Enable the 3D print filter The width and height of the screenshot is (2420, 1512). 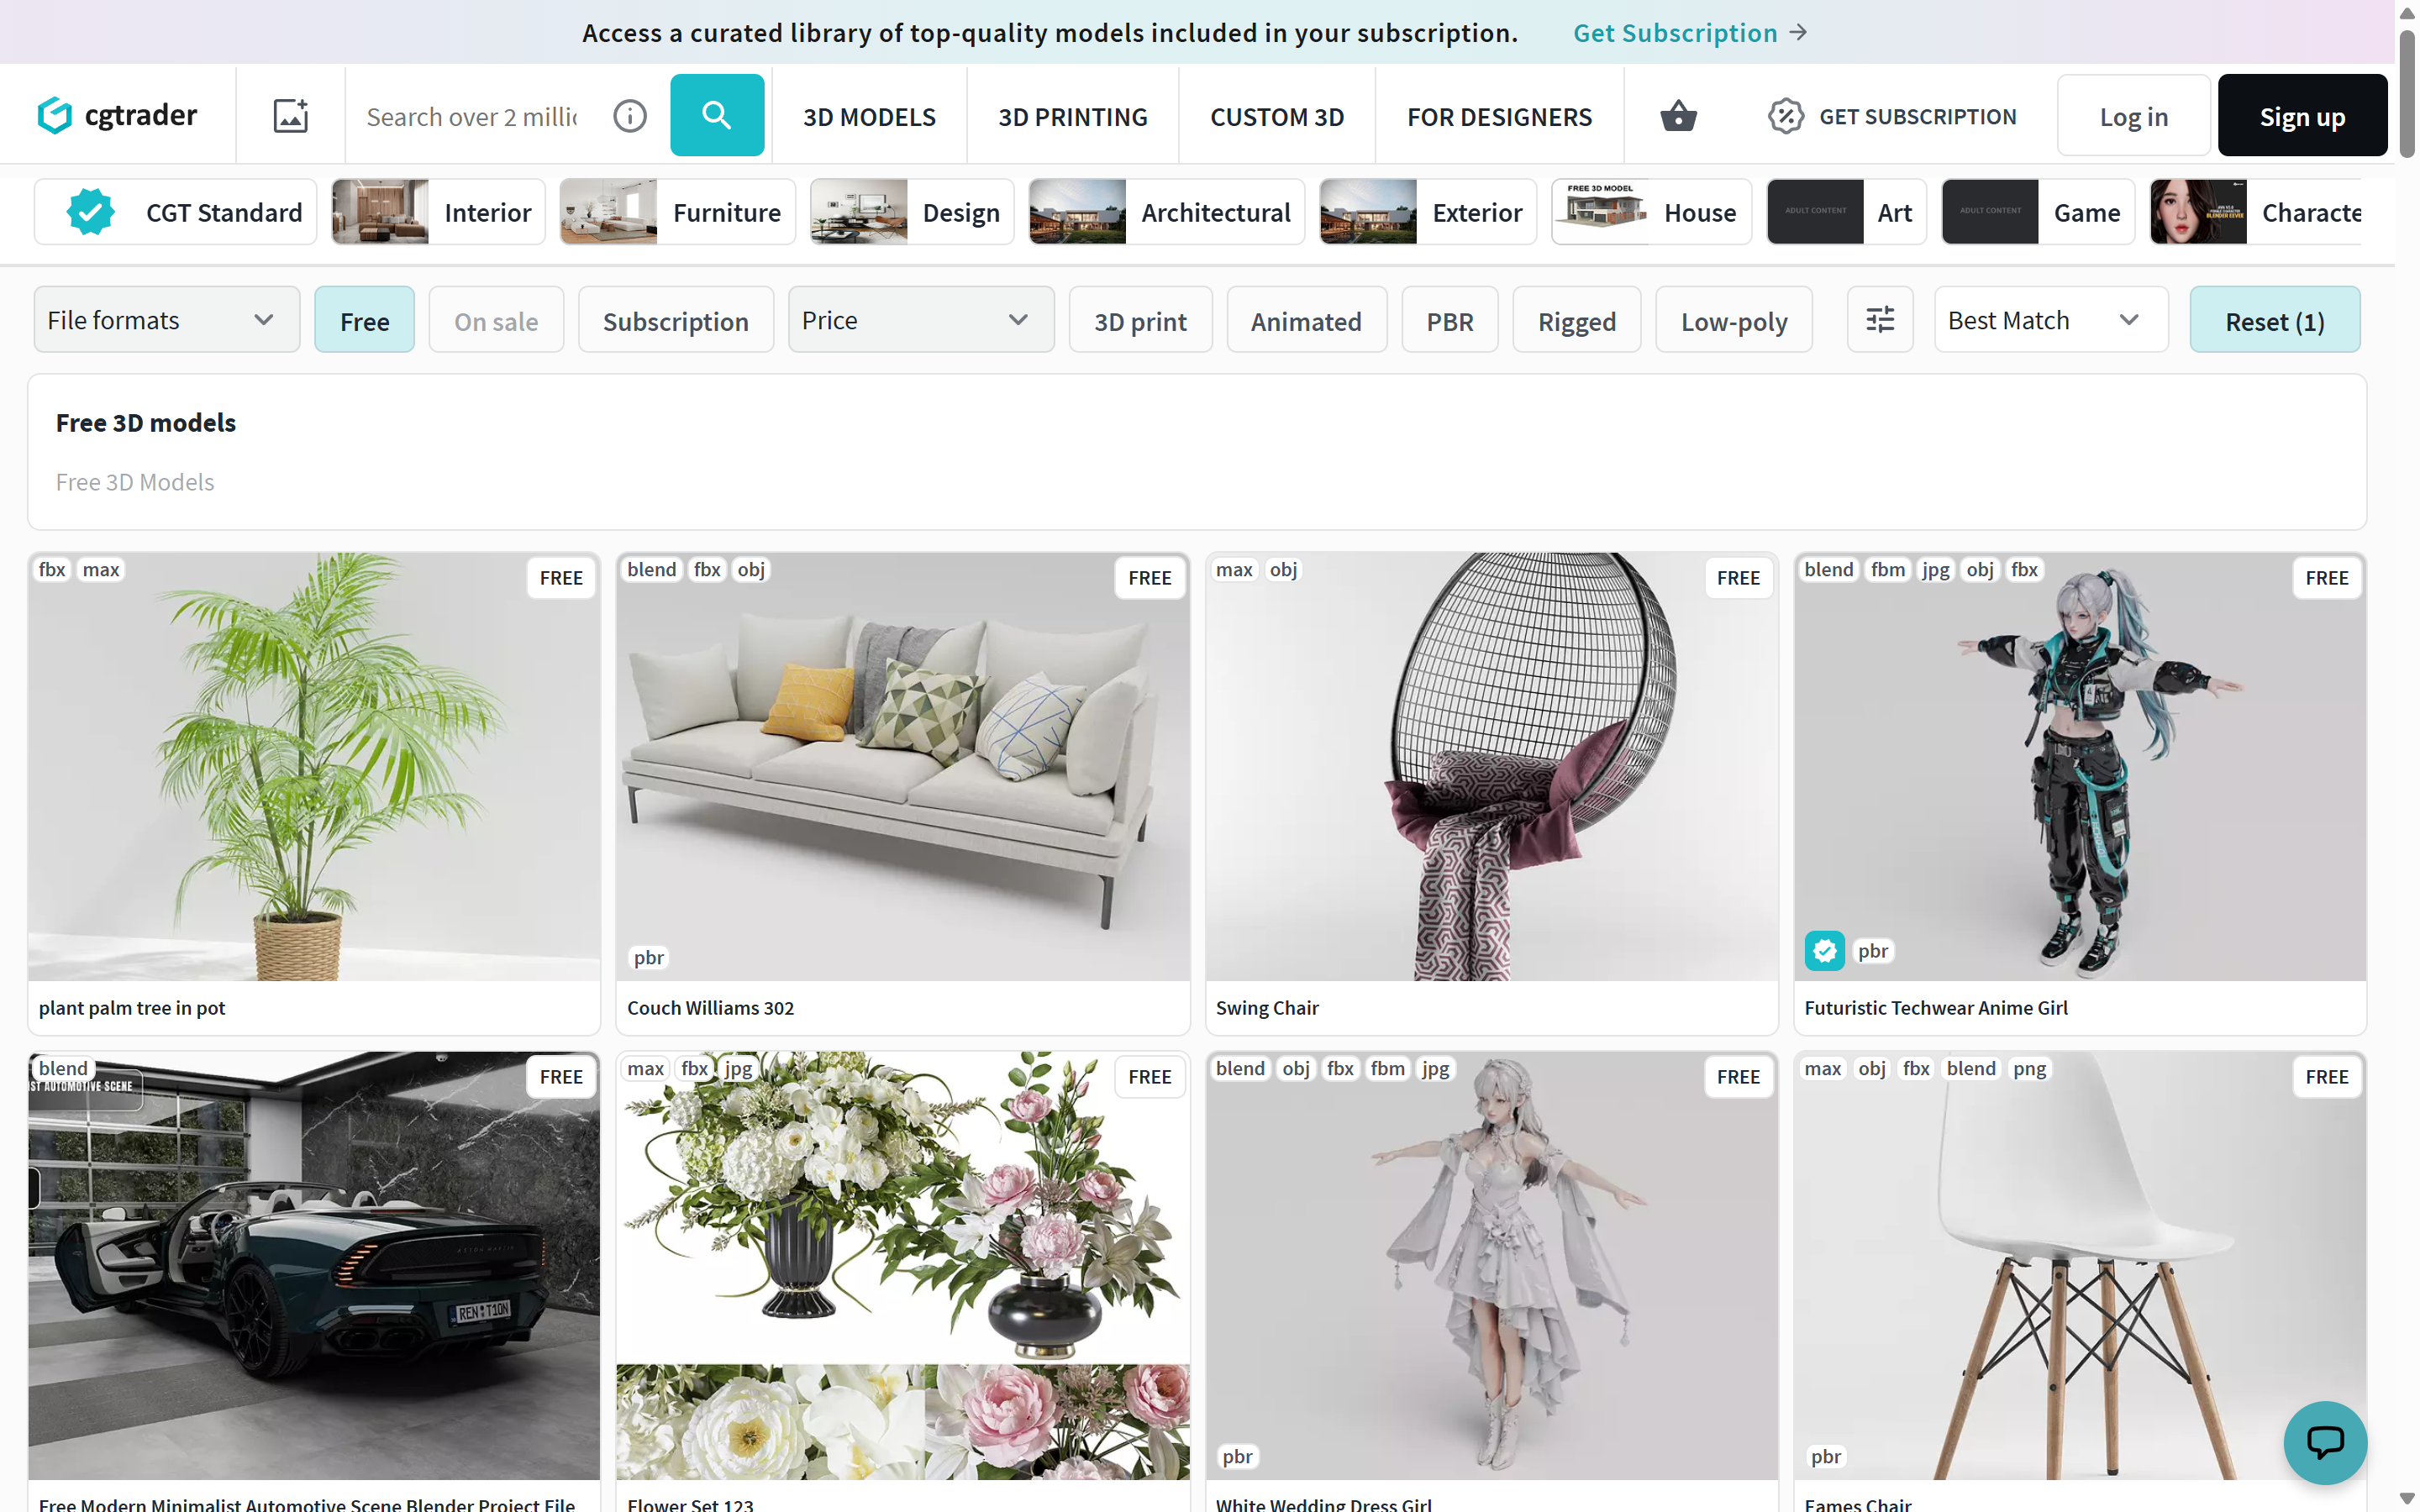pyautogui.click(x=1140, y=320)
